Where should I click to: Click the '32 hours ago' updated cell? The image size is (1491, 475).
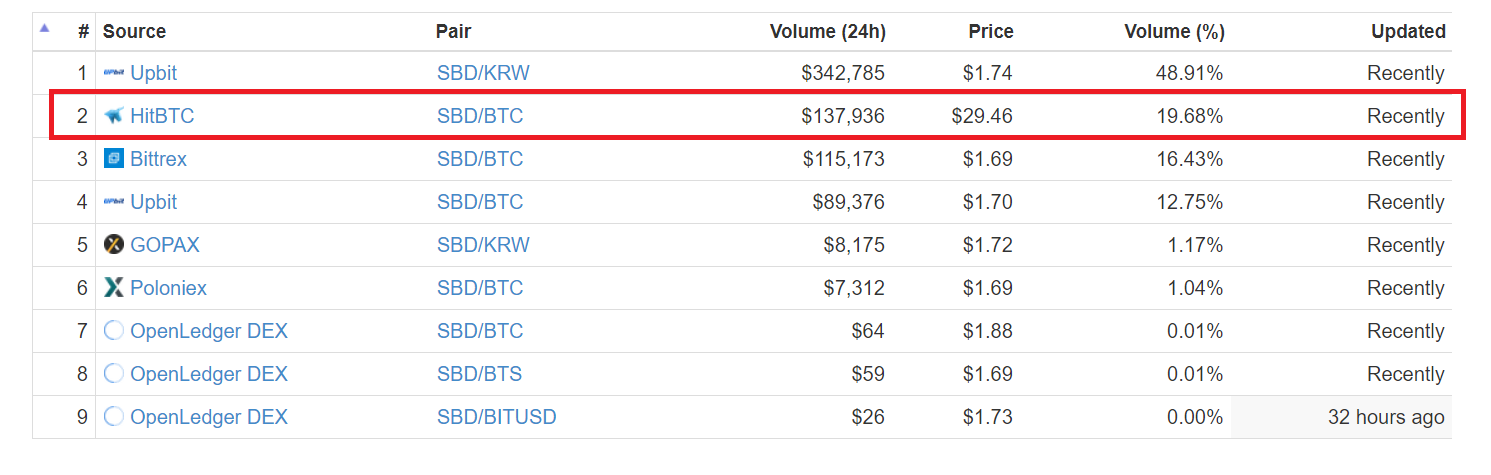tap(1385, 417)
